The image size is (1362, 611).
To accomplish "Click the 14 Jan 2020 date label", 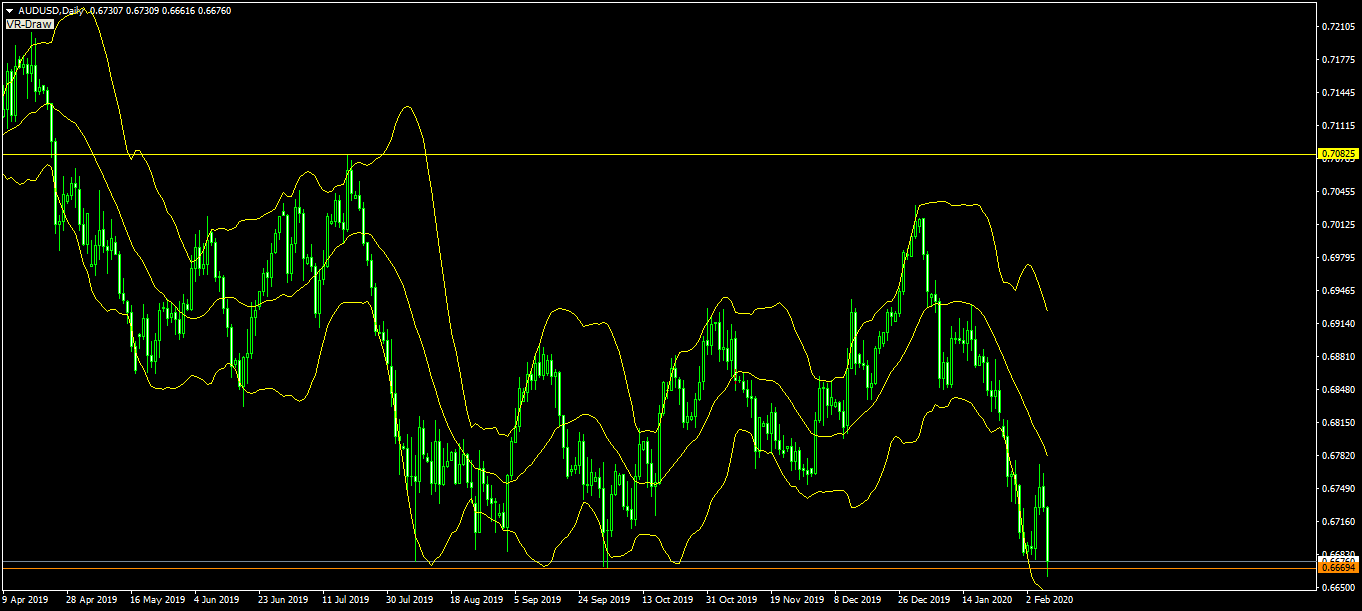I will [x=987, y=600].
